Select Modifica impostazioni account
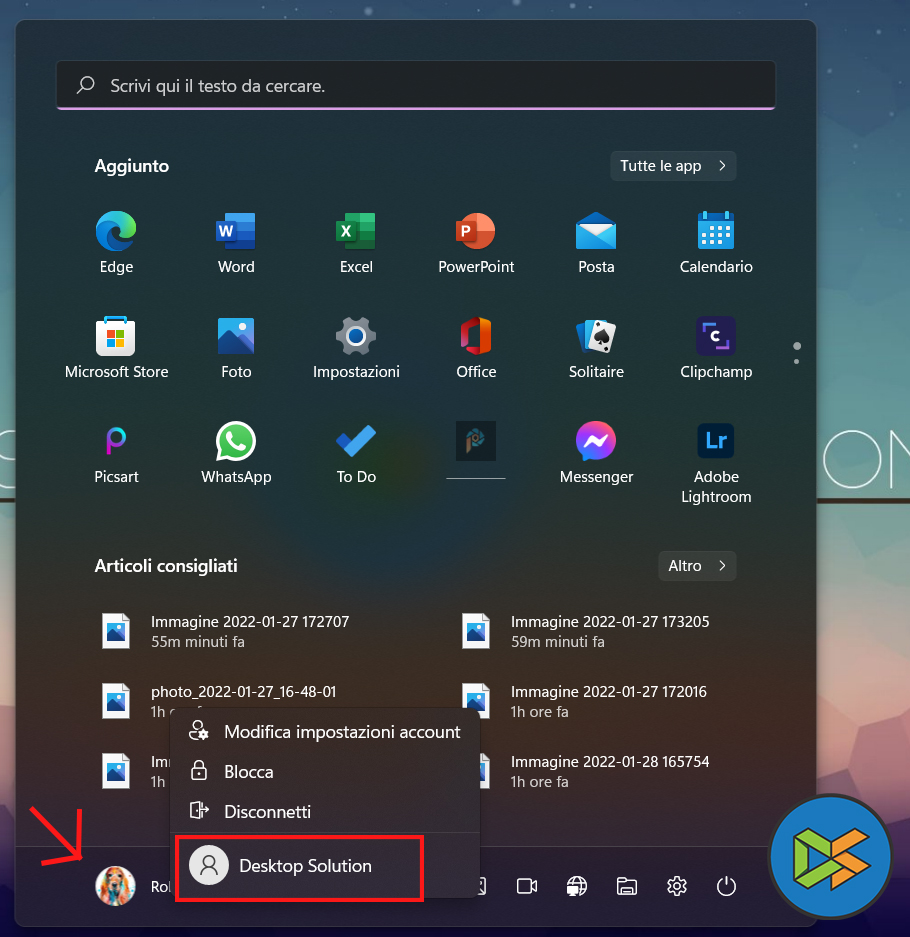Screen dimensions: 910x937 tap(324, 731)
